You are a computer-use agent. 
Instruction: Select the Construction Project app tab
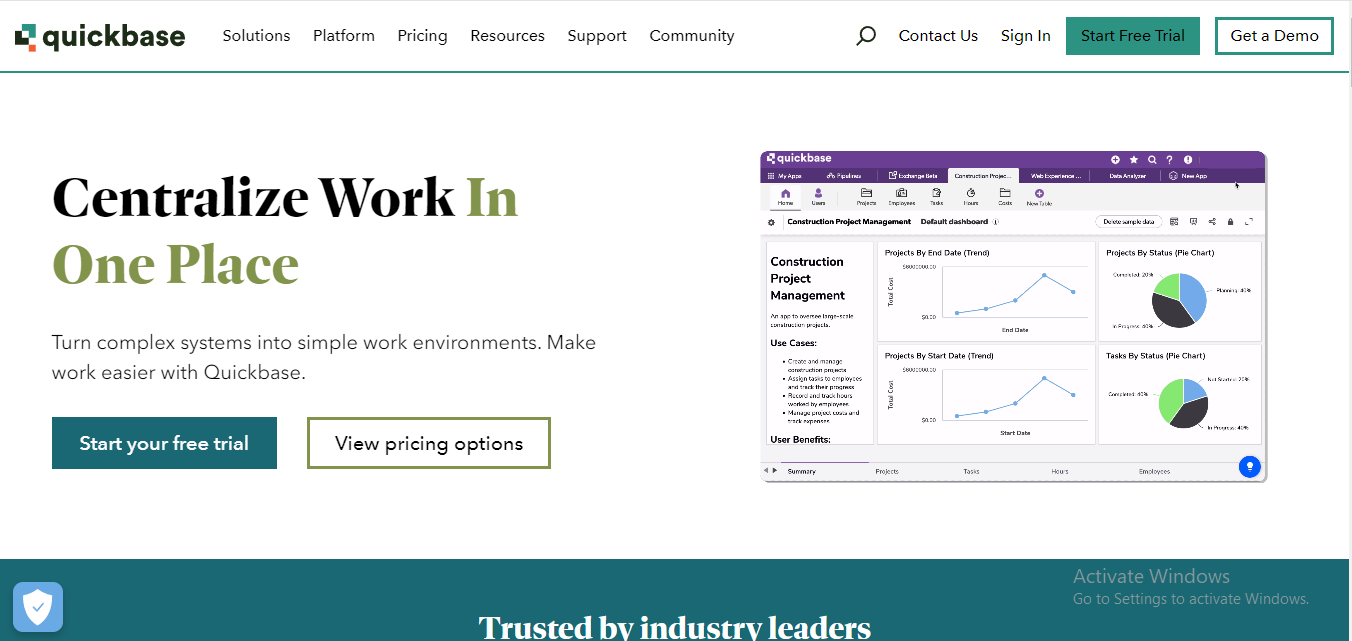pyautogui.click(x=983, y=176)
